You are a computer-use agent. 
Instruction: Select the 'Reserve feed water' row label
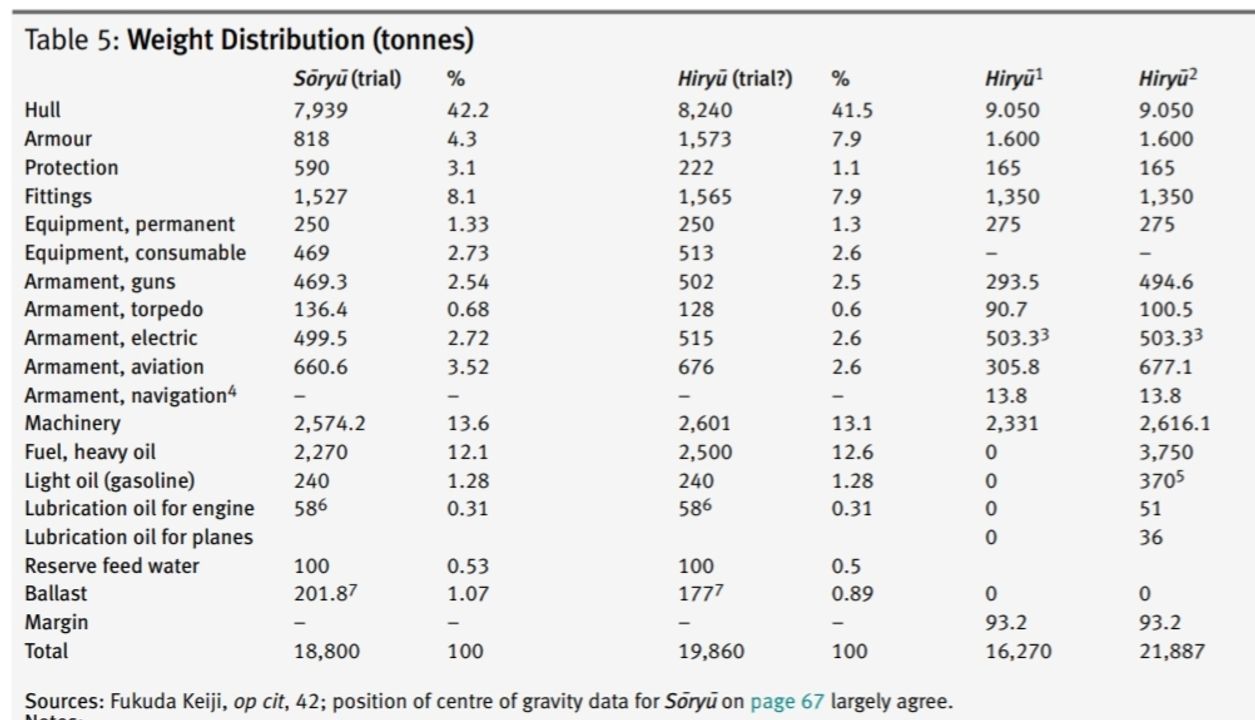tap(112, 566)
